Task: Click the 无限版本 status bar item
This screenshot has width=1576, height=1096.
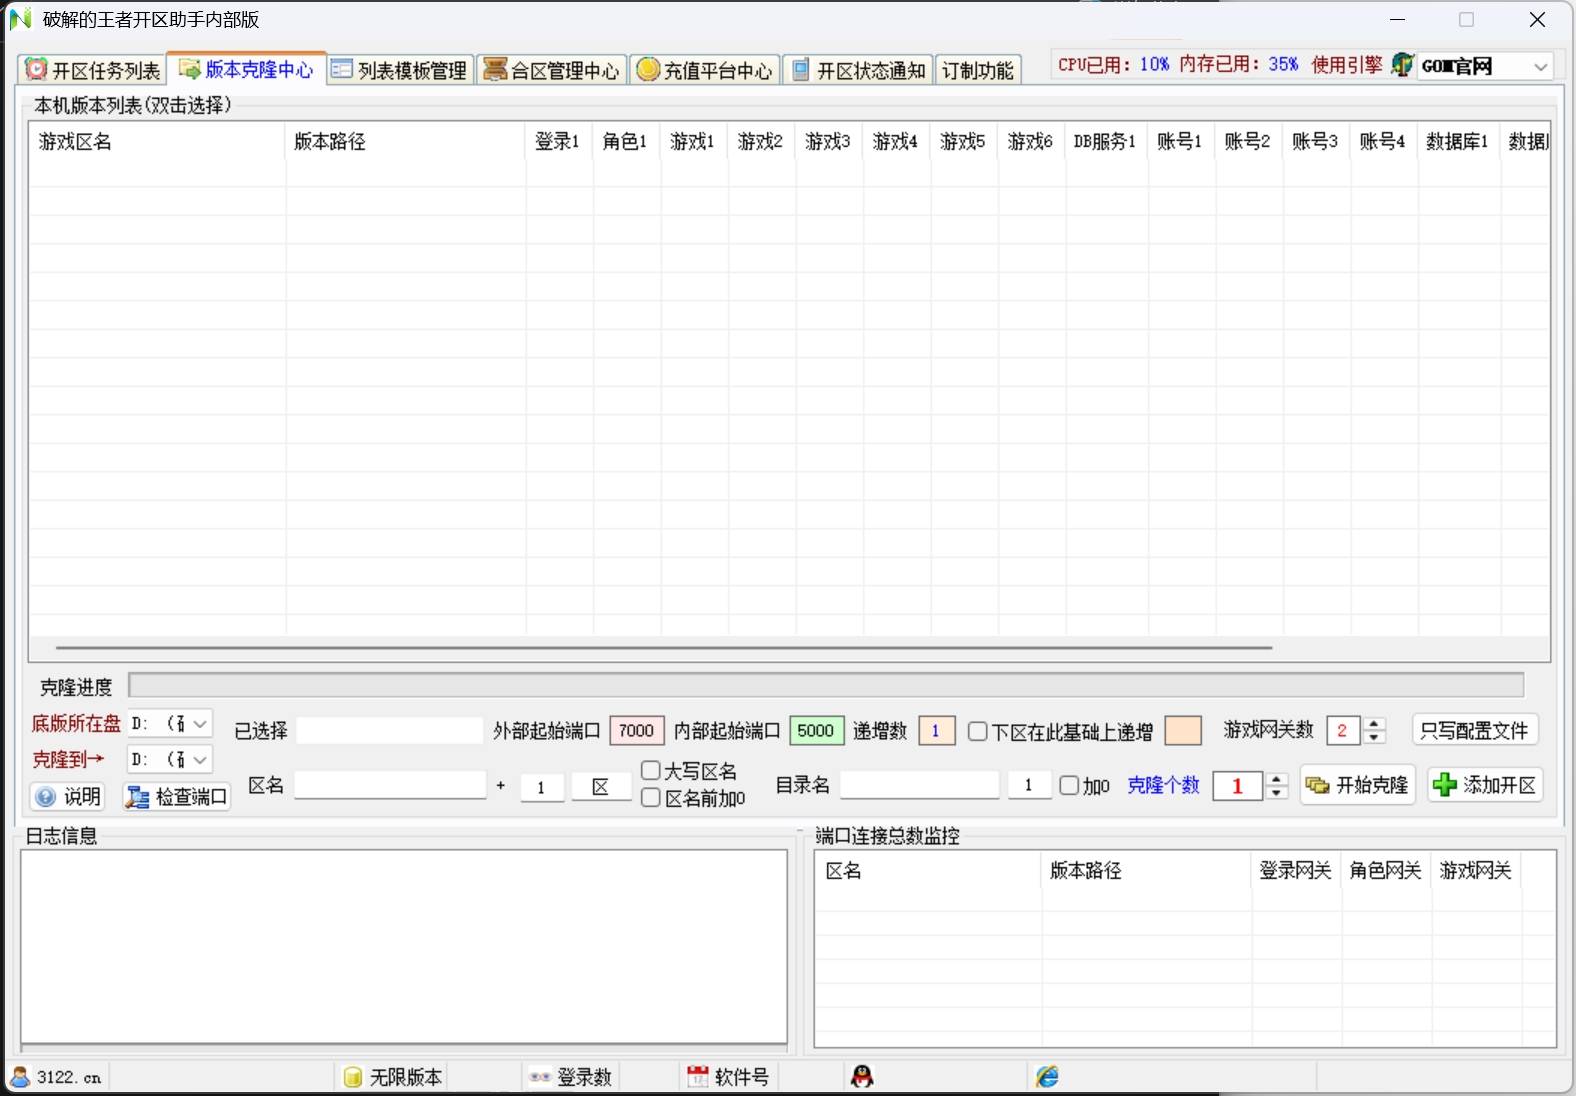Action: coord(393,1077)
